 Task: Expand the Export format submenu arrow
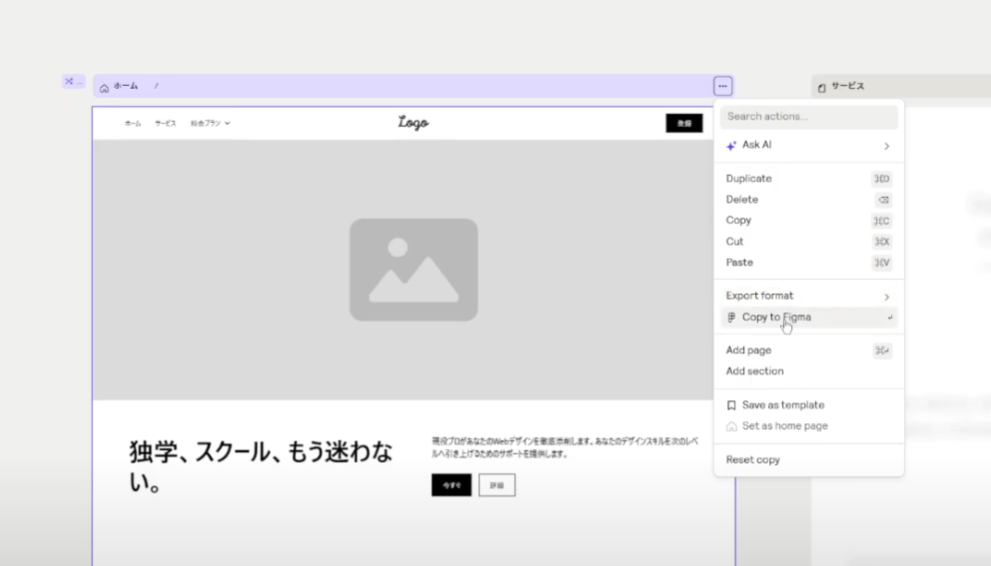886,297
